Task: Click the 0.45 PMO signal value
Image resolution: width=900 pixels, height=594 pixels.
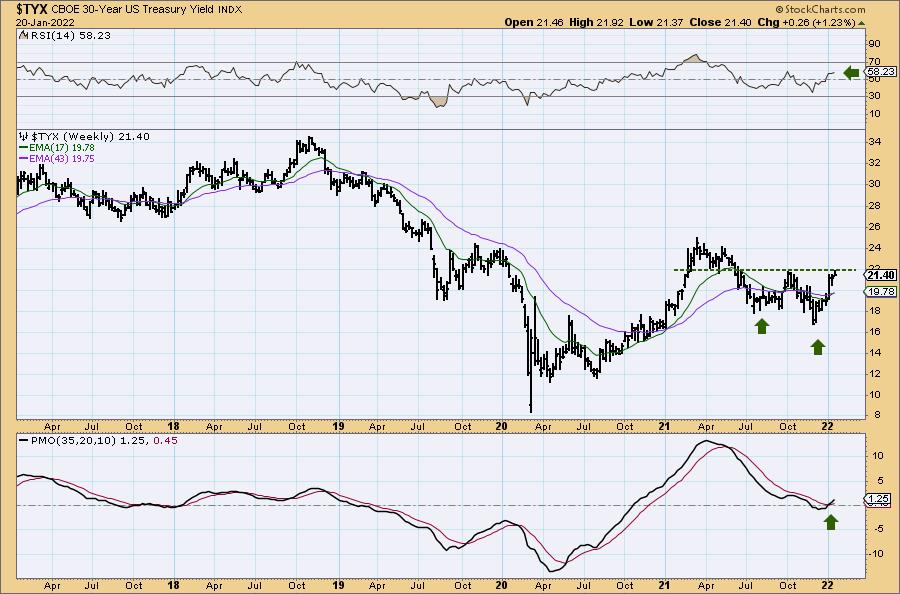Action: tap(166, 441)
